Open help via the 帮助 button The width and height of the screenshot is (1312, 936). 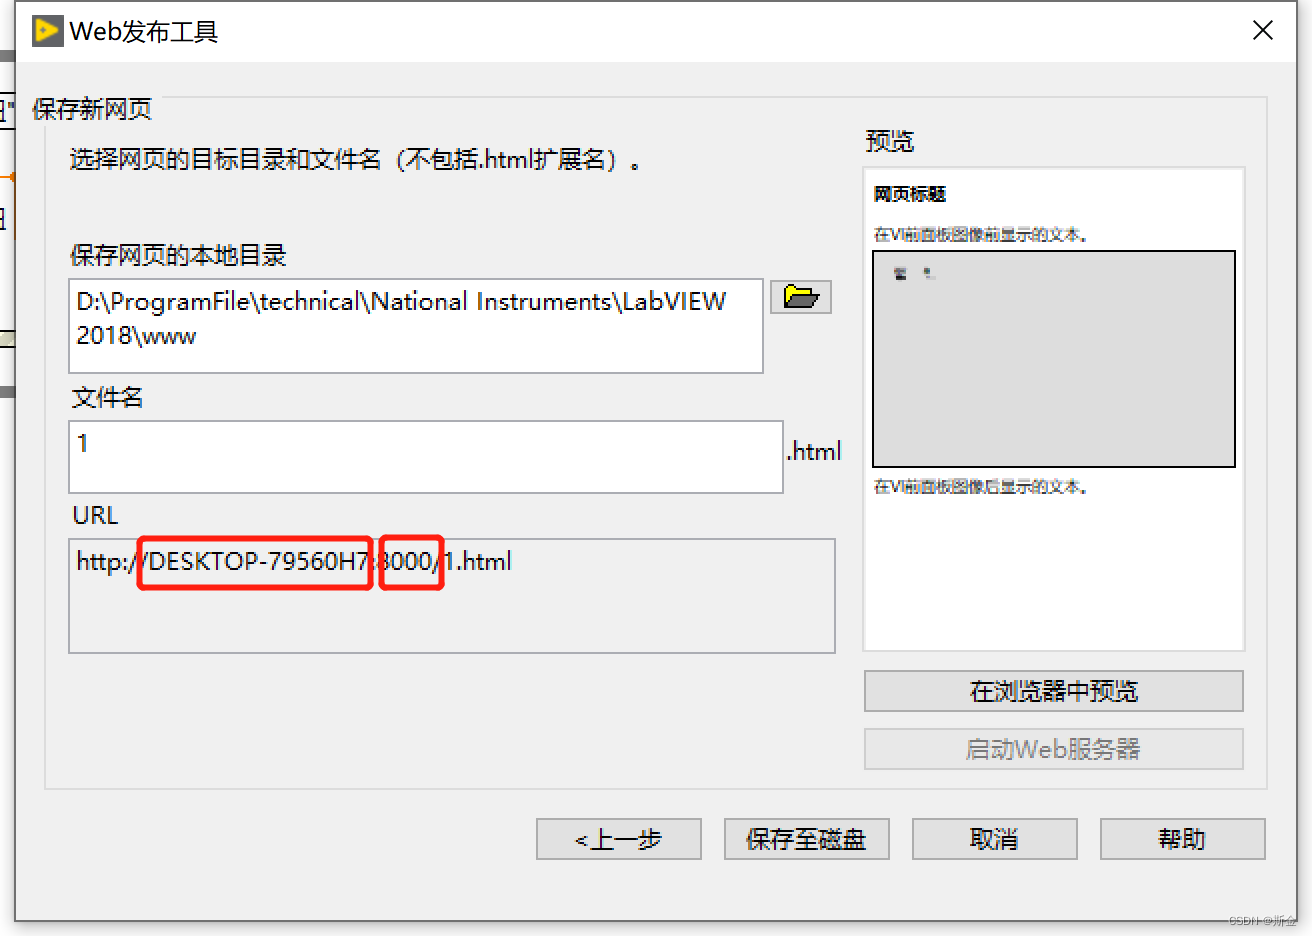pyautogui.click(x=1181, y=839)
